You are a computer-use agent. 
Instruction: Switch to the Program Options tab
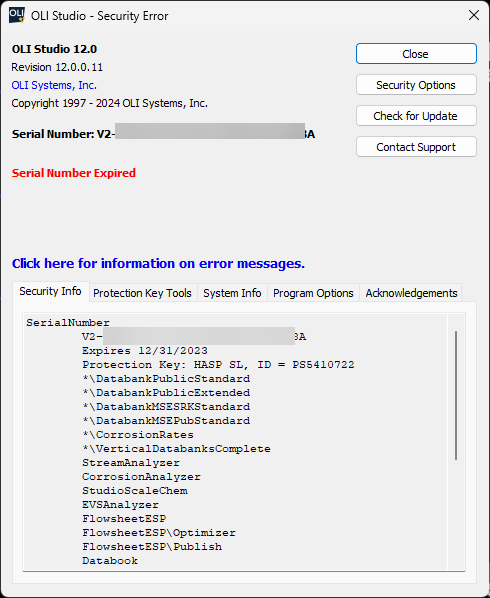click(313, 293)
